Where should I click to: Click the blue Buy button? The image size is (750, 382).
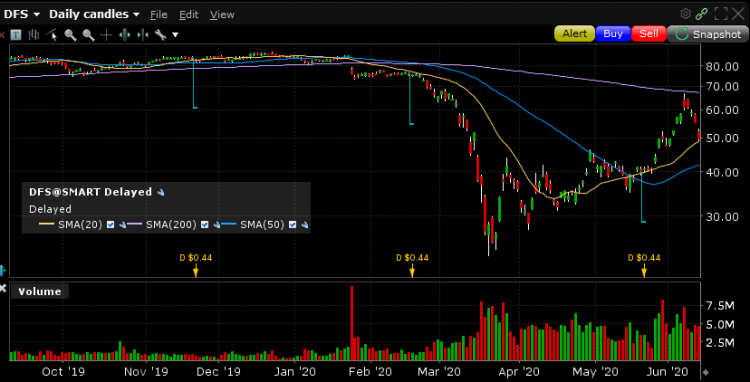point(613,34)
